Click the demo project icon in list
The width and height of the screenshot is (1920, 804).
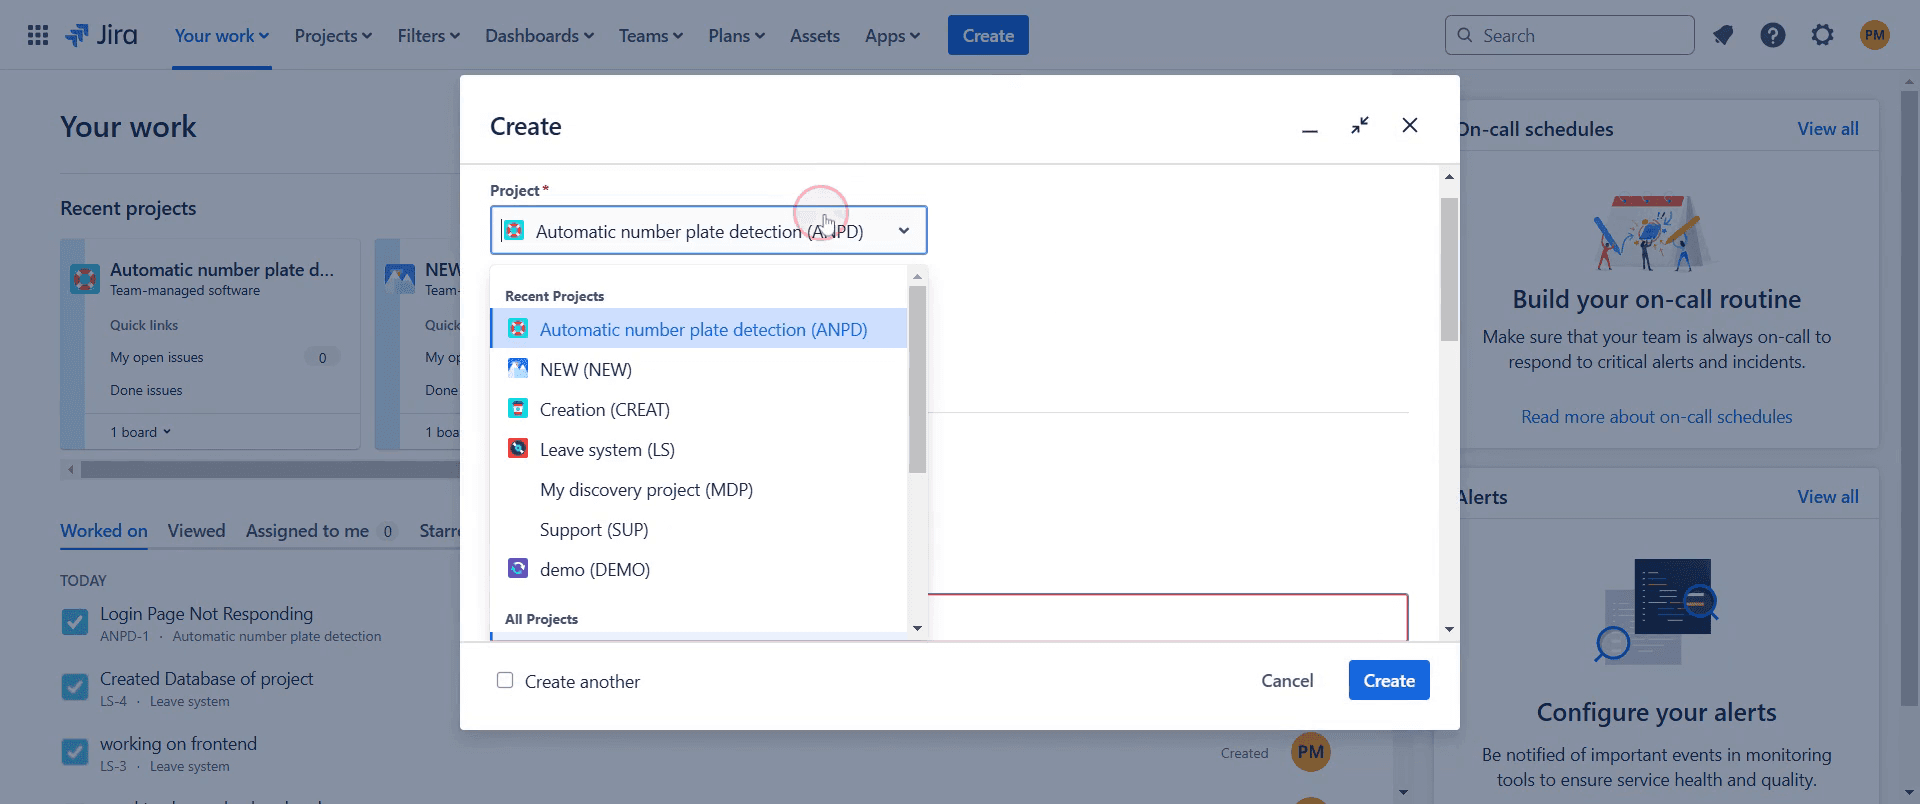(x=518, y=569)
